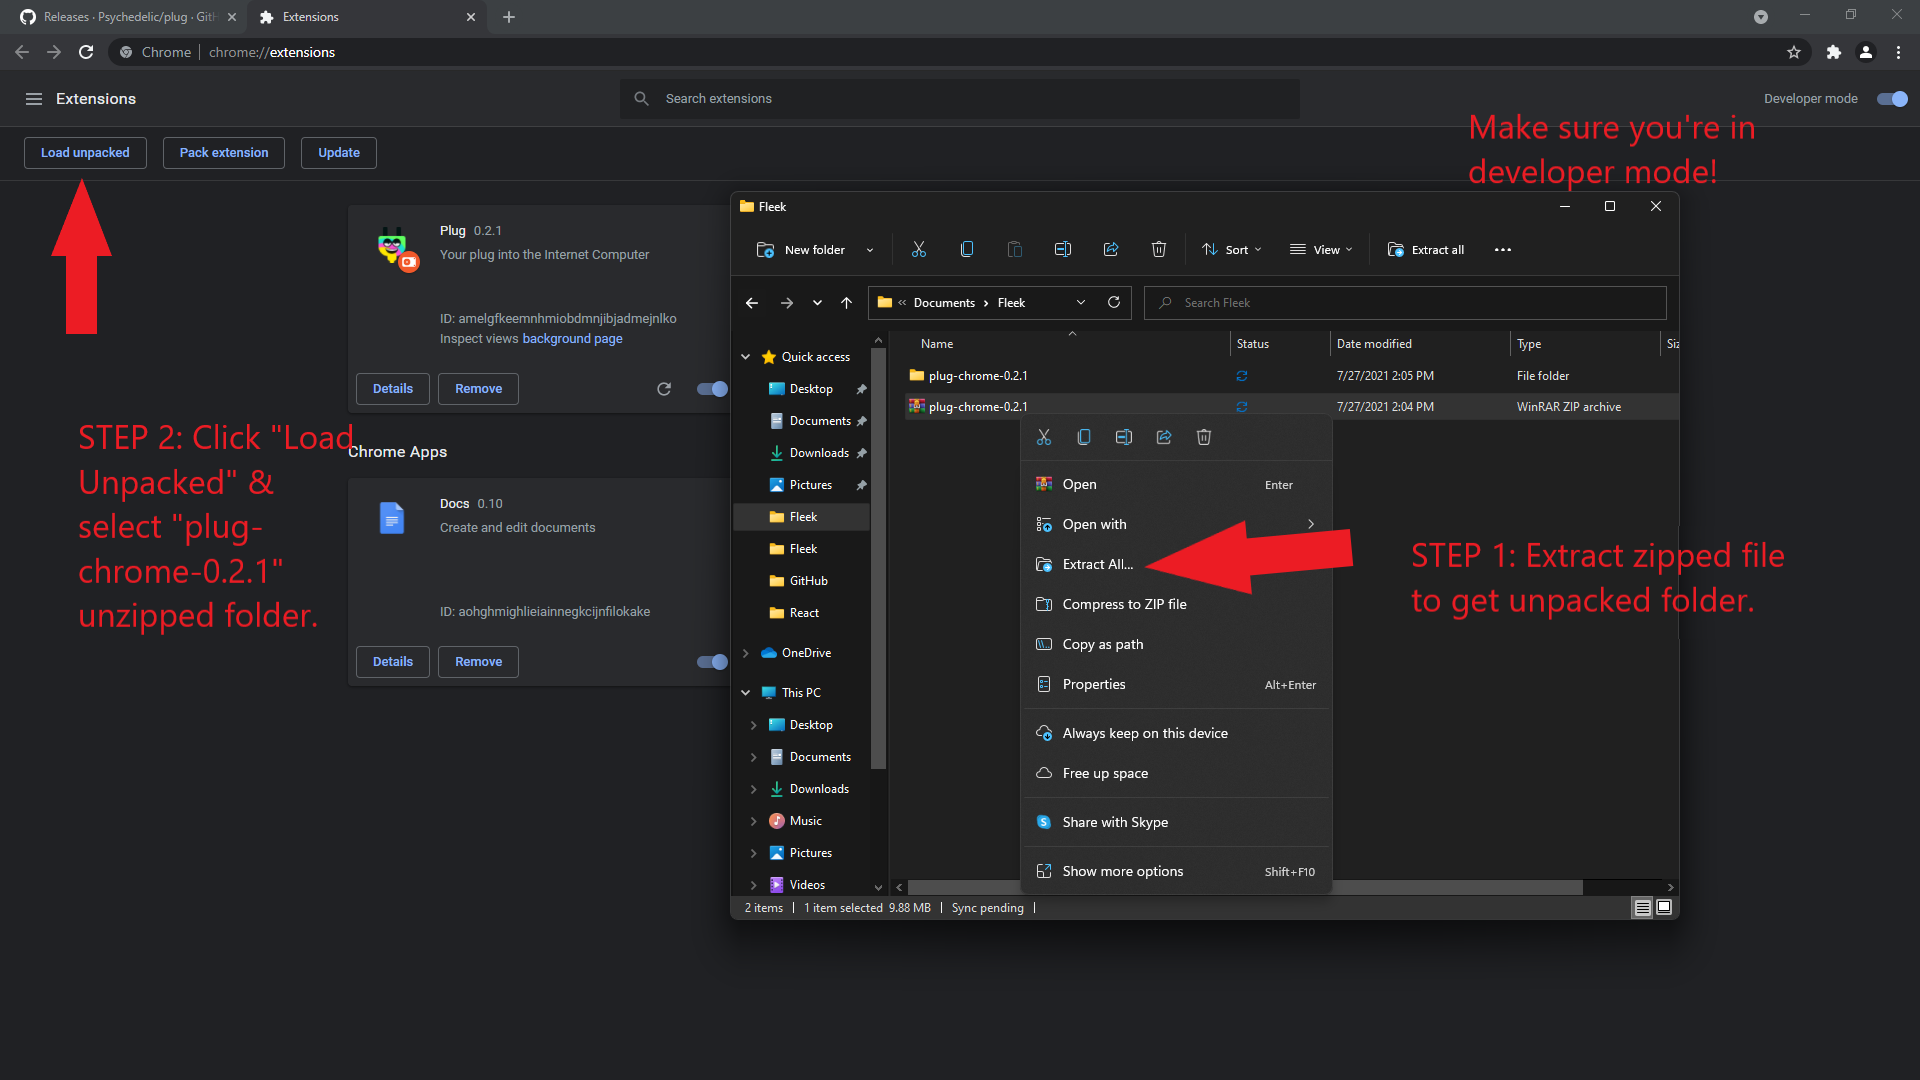Viewport: 1920px width, 1080px height.
Task: Choose Compress to ZIP file
Action: click(x=1176, y=604)
